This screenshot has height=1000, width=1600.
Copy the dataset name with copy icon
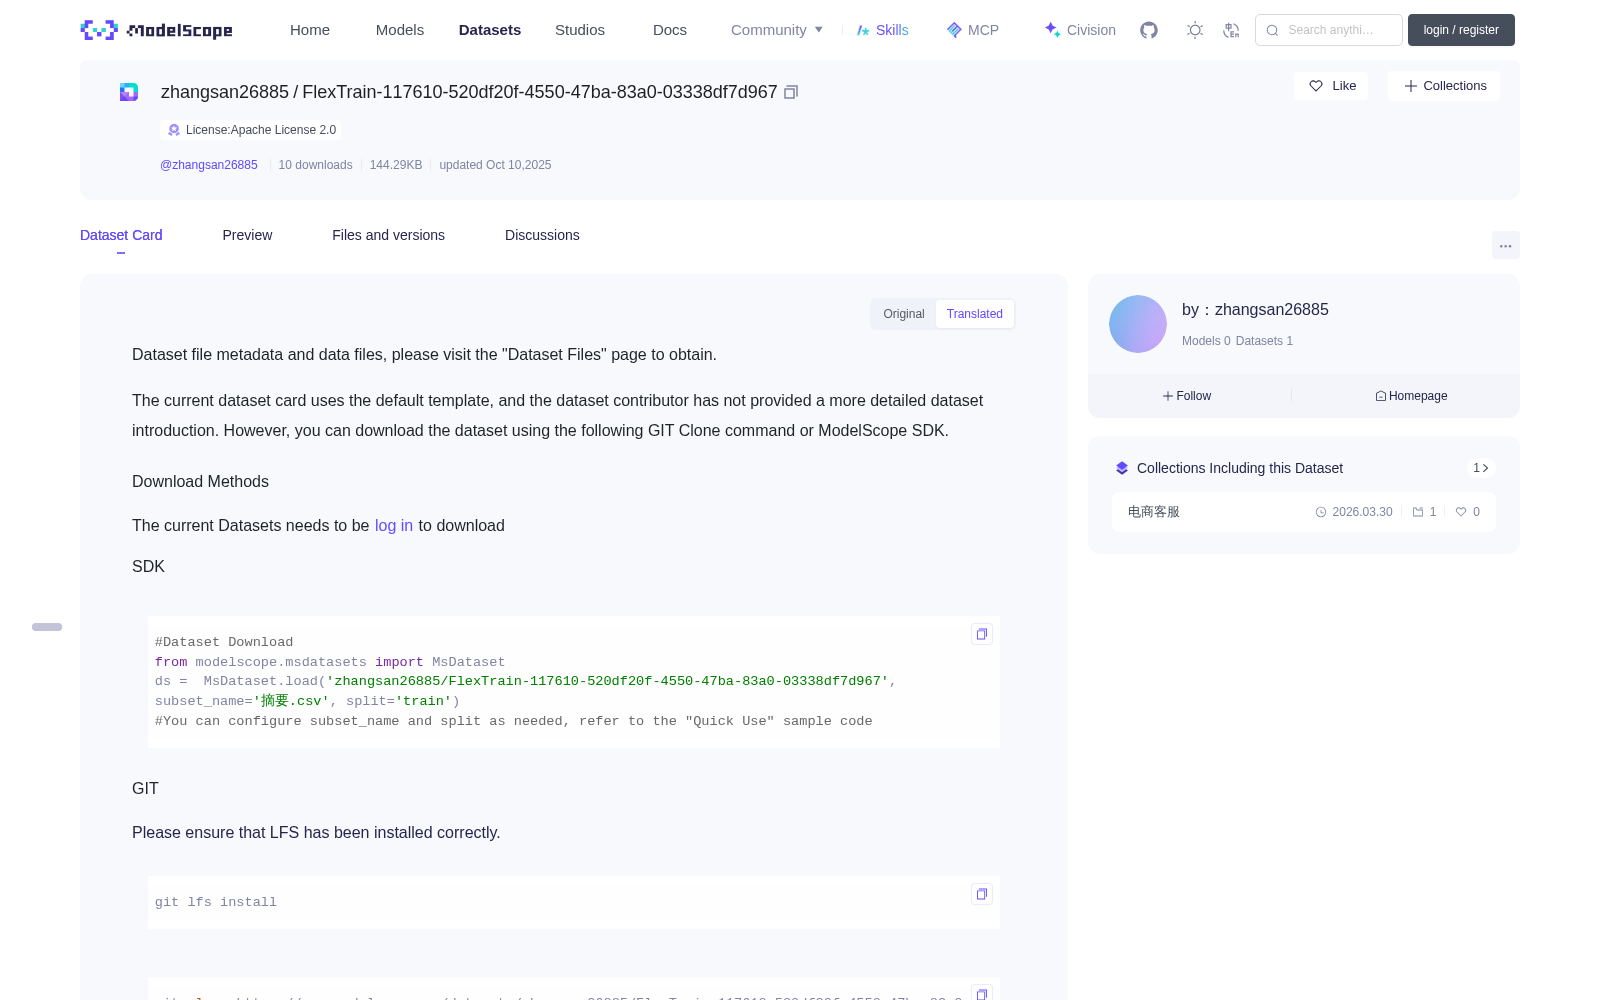coord(791,92)
